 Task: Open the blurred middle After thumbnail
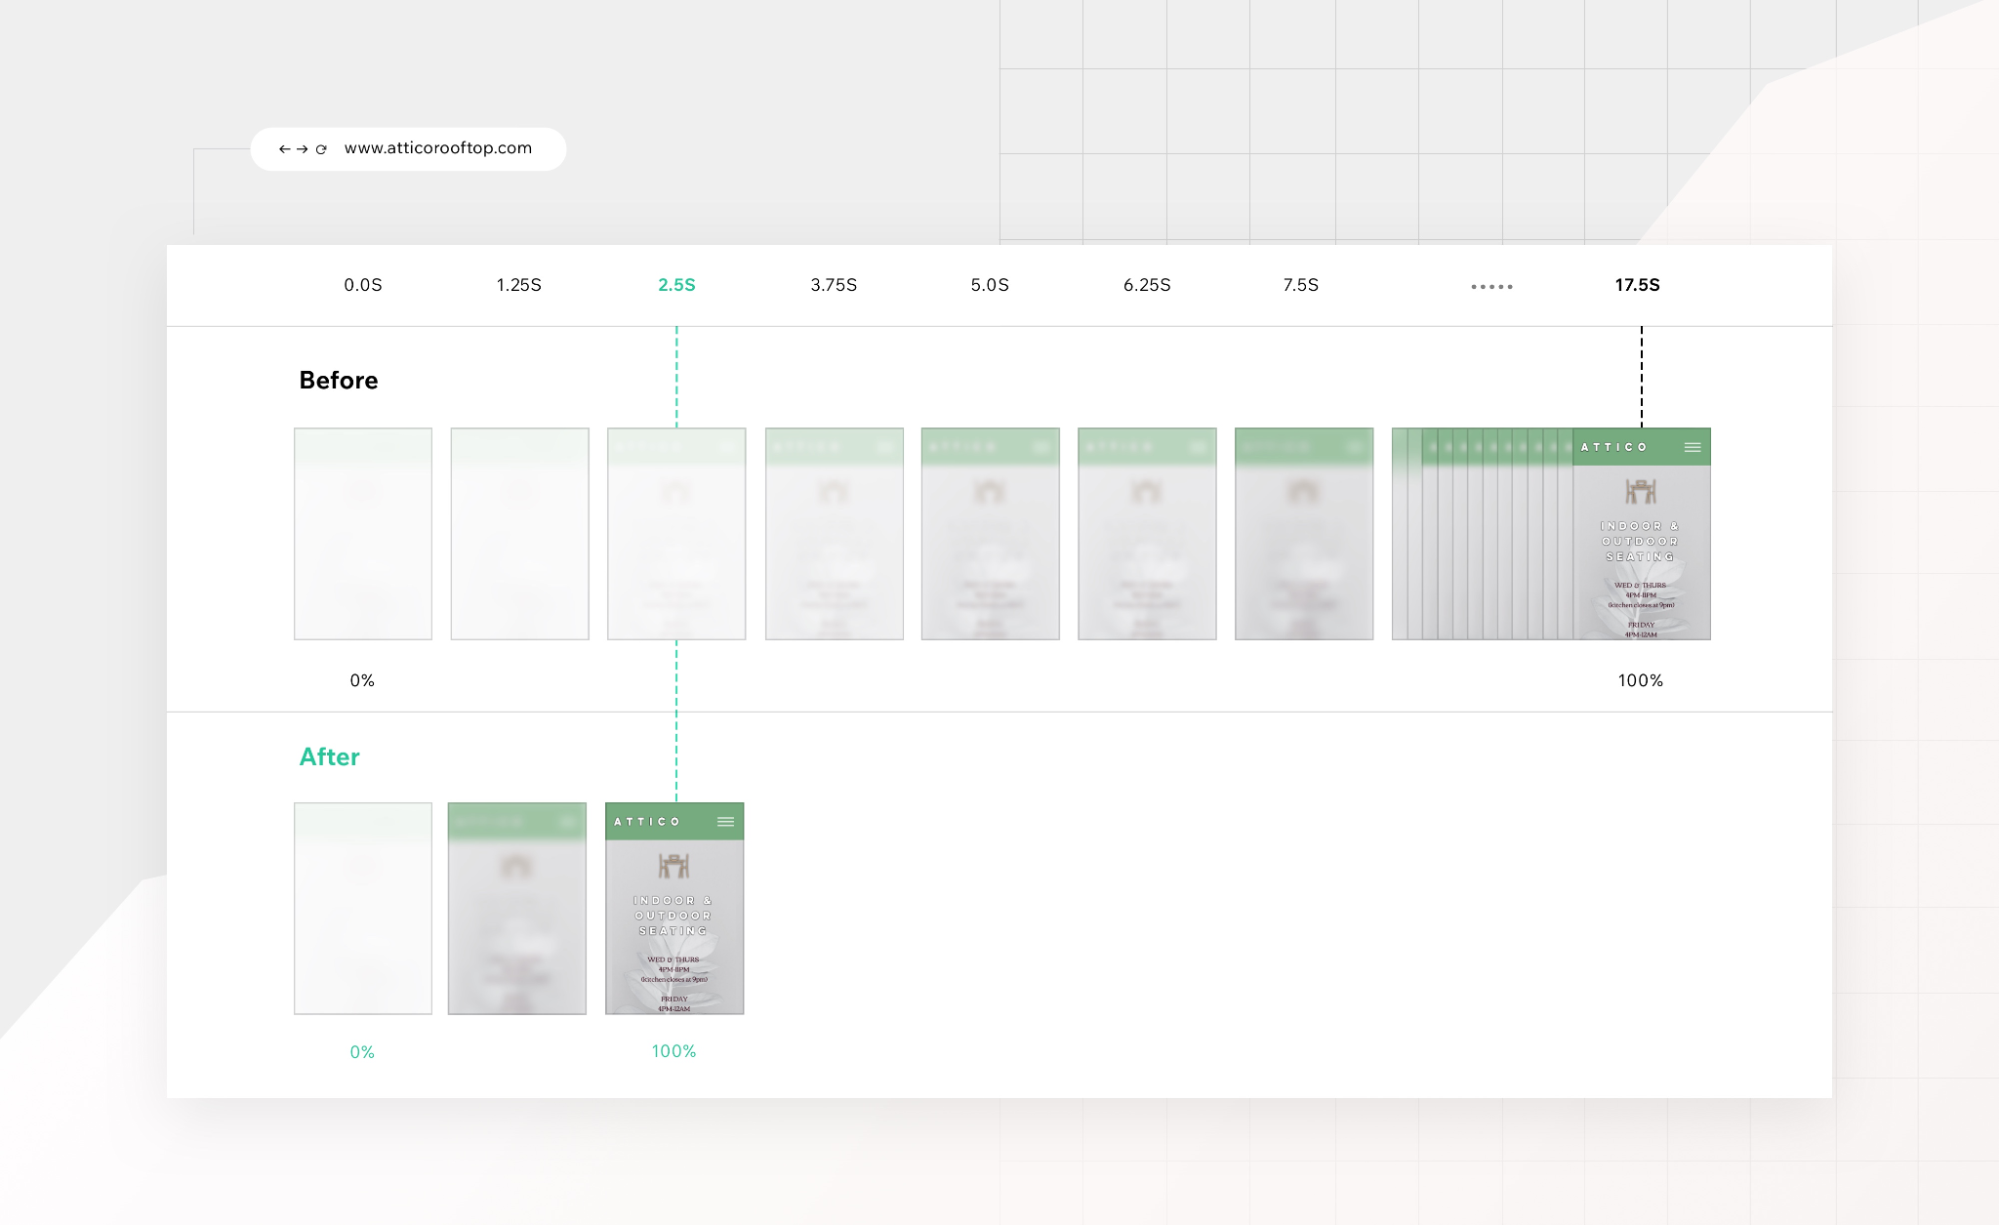517,908
